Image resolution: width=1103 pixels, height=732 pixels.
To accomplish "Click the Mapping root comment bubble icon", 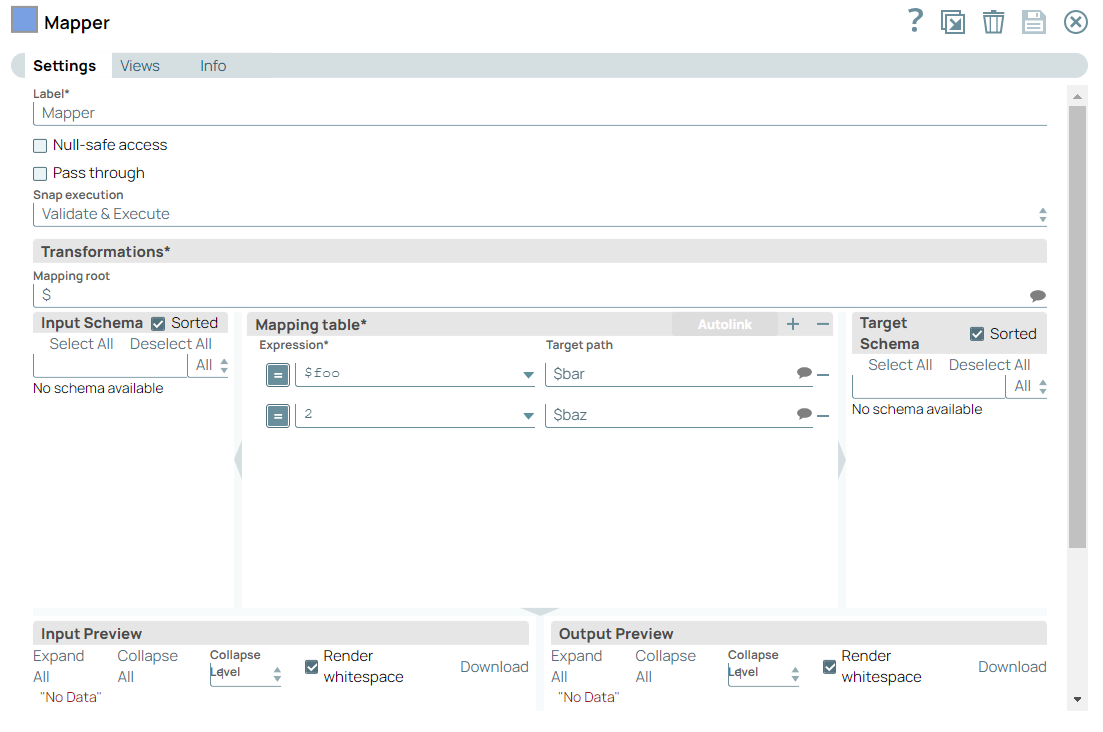I will coord(1038,296).
